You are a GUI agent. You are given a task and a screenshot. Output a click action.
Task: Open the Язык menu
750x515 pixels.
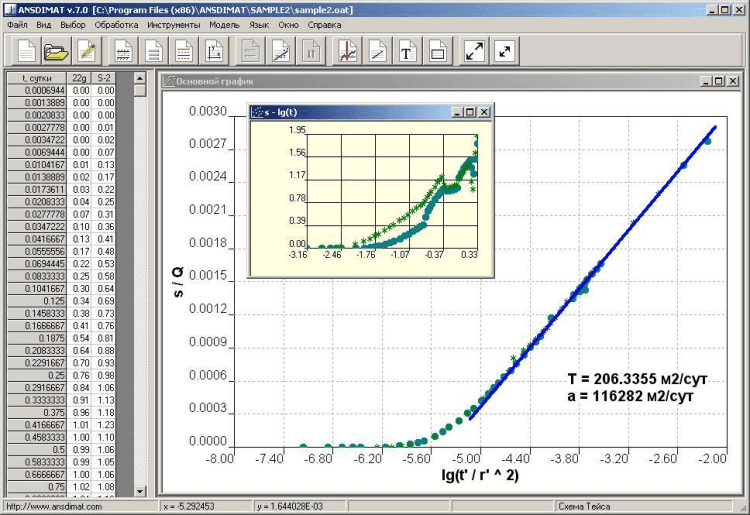pos(259,25)
